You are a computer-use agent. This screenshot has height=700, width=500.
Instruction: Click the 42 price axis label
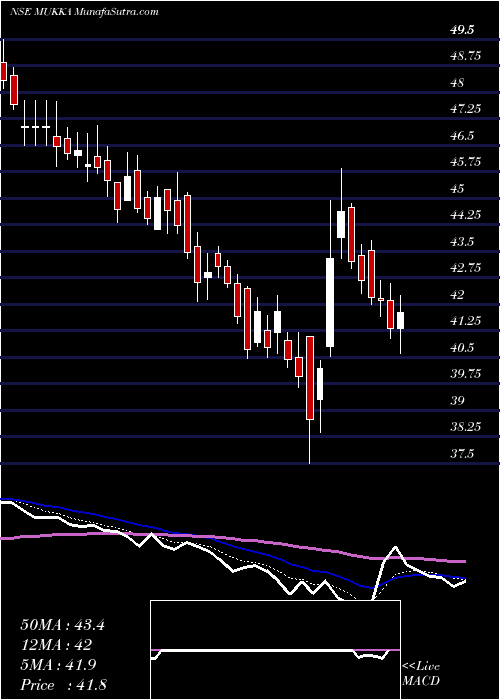tap(458, 295)
